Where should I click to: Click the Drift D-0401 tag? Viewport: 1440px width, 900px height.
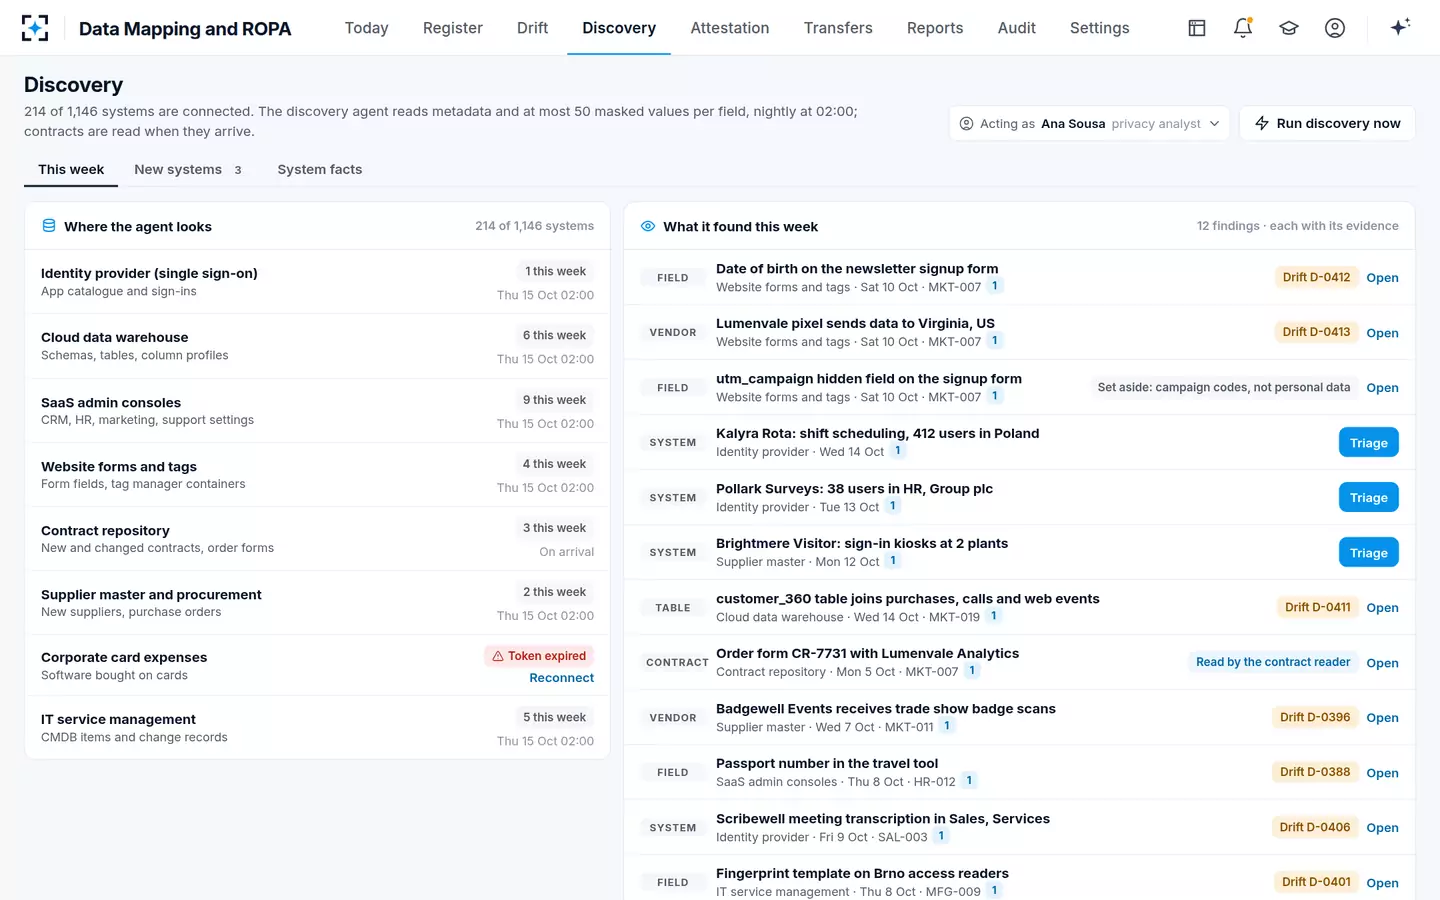click(x=1316, y=882)
